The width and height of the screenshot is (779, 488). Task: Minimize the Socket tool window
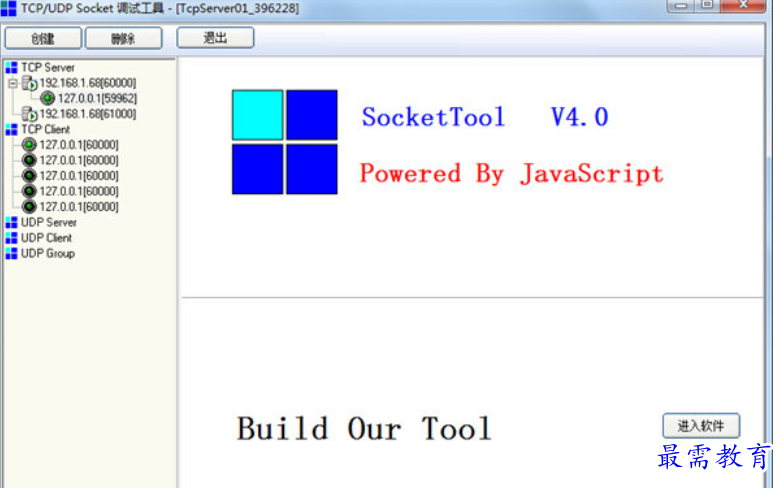pyautogui.click(x=681, y=5)
